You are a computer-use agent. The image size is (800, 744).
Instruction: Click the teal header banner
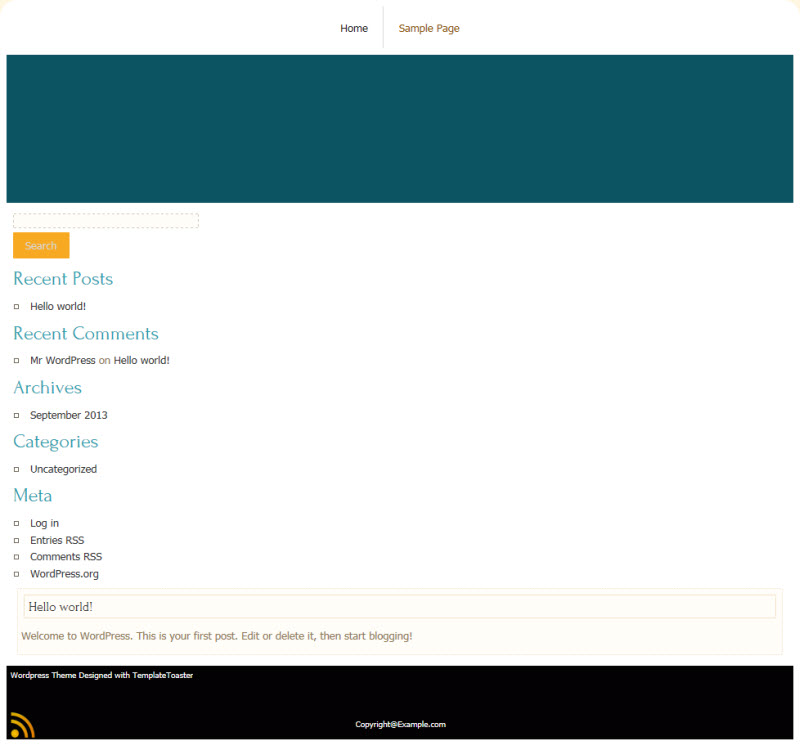[400, 128]
